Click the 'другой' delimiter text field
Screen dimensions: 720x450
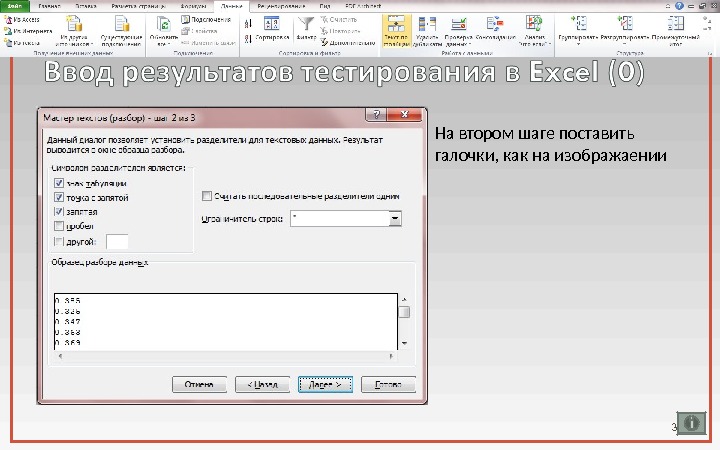[x=117, y=242]
